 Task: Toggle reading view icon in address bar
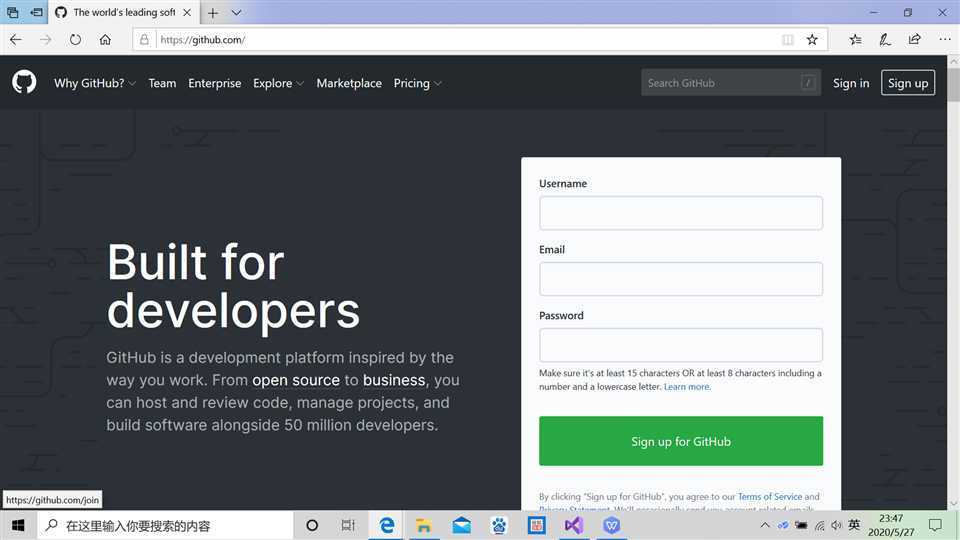pyautogui.click(x=788, y=40)
